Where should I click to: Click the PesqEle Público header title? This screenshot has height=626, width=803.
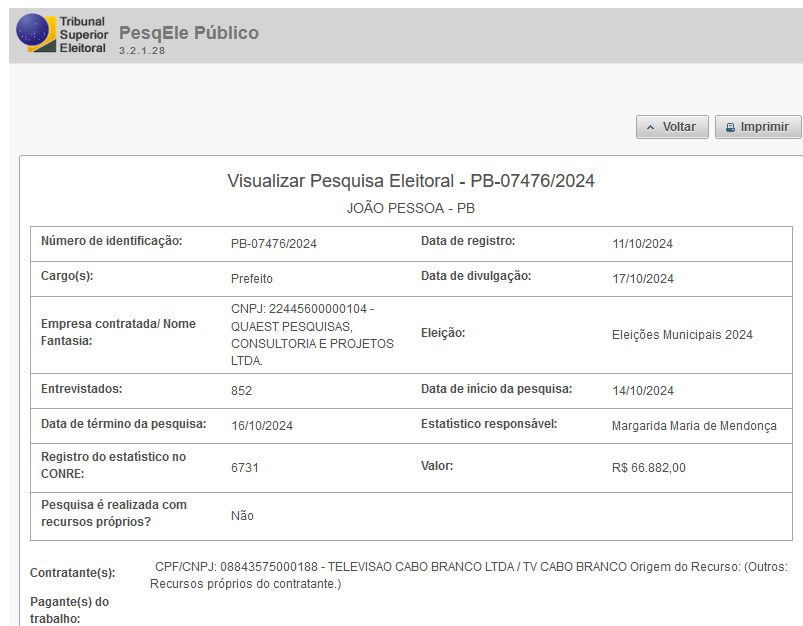click(189, 33)
